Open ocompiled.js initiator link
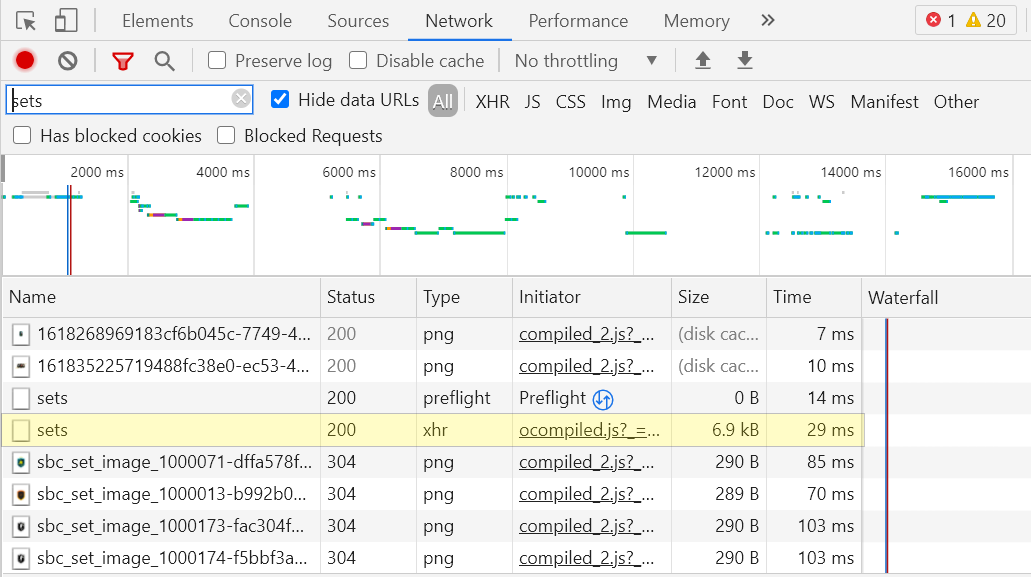Screen dimensions: 1031x577 coord(589,430)
